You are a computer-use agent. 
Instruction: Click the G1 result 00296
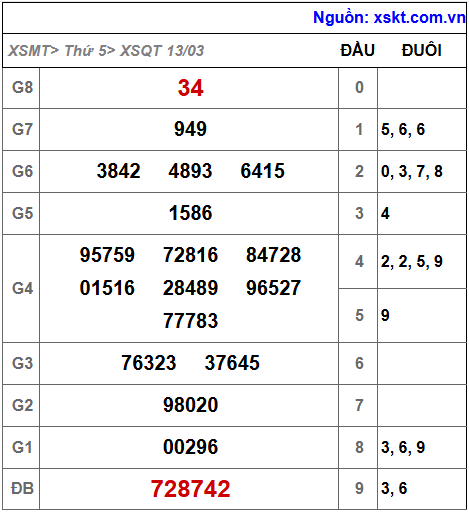click(x=190, y=447)
